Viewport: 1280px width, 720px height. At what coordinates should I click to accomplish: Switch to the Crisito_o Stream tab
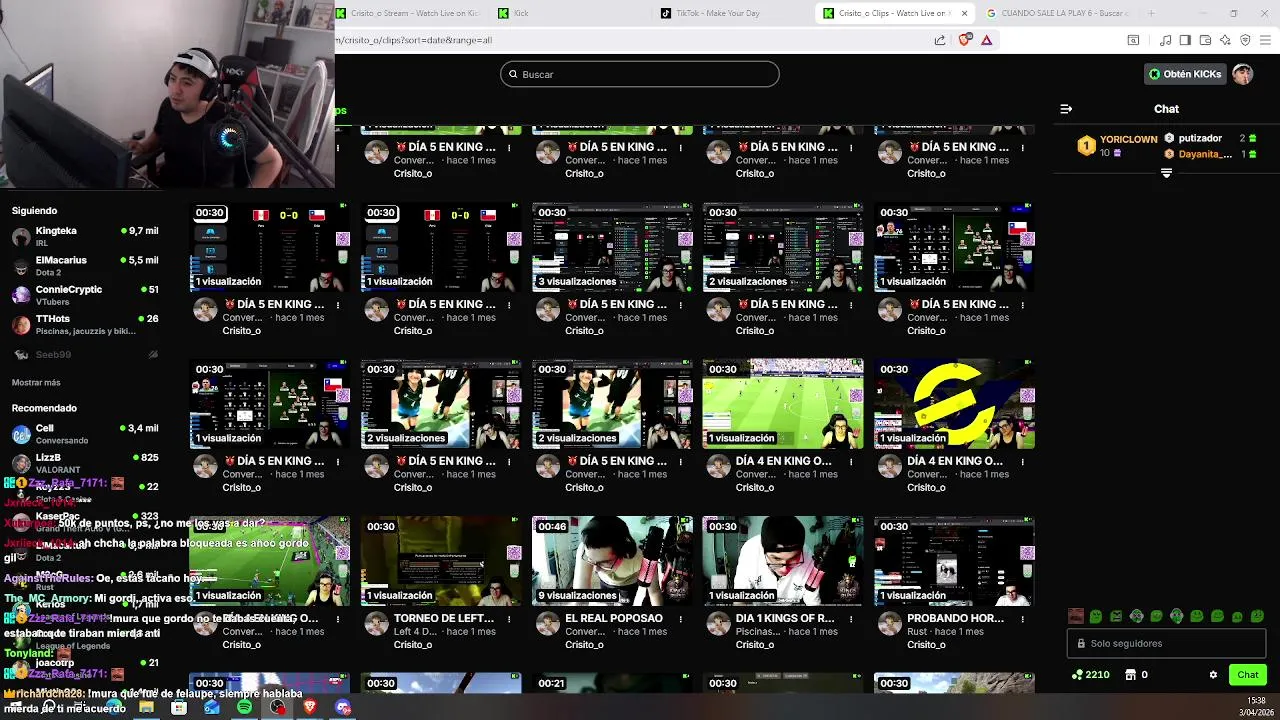click(x=408, y=13)
